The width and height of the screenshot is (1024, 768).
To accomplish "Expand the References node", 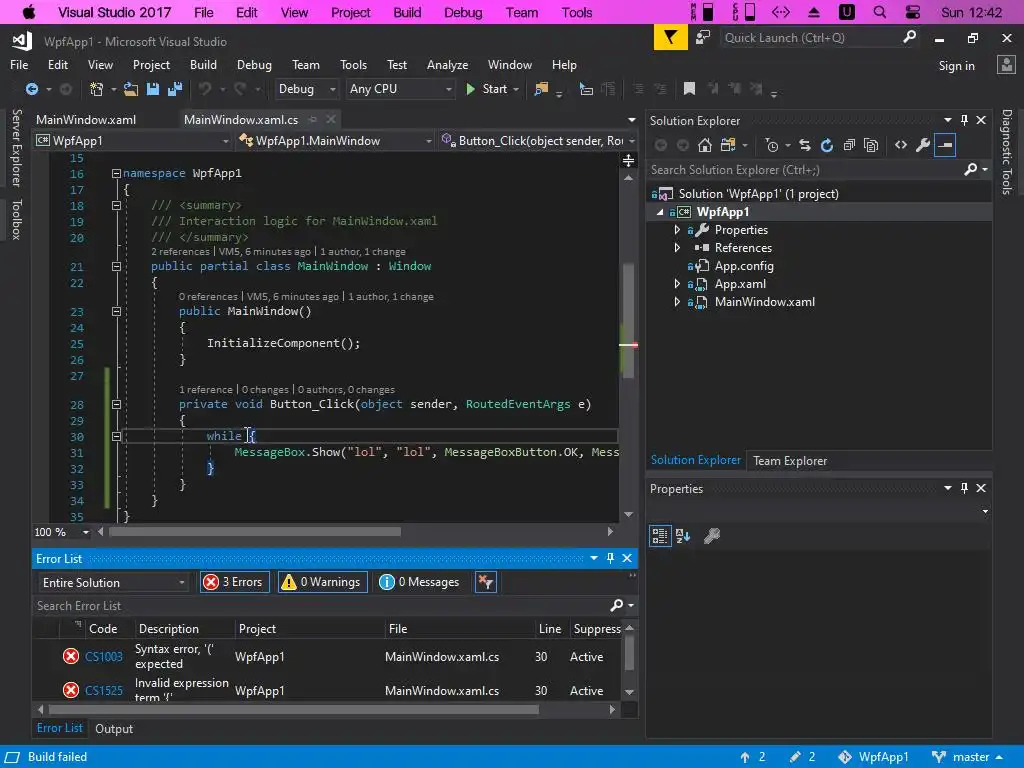I will [x=677, y=248].
